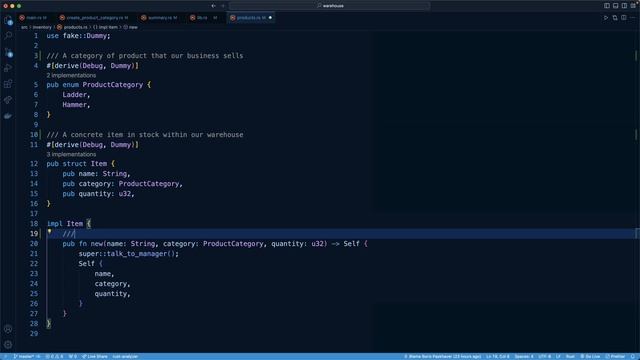Switch to the summary.rs tab
The height and width of the screenshot is (360, 640).
pyautogui.click(x=161, y=18)
